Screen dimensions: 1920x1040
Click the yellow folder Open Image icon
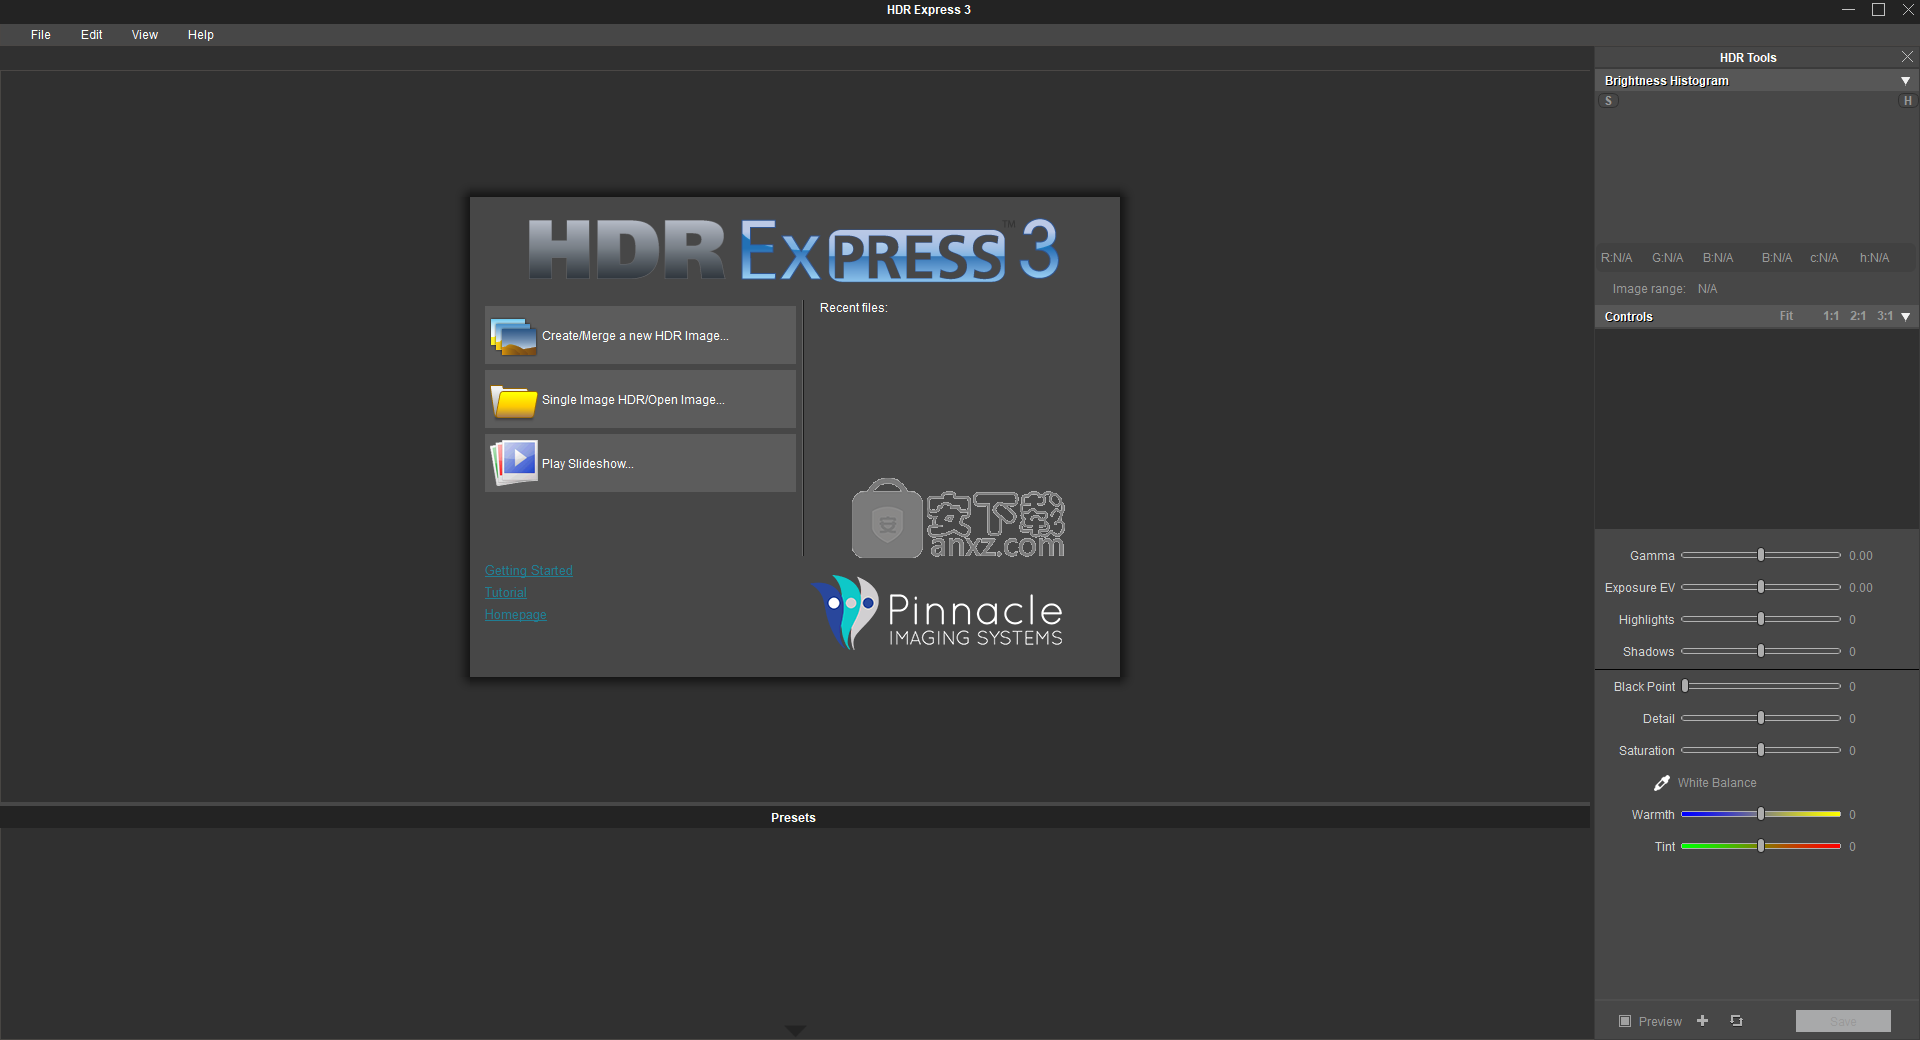pyautogui.click(x=514, y=401)
